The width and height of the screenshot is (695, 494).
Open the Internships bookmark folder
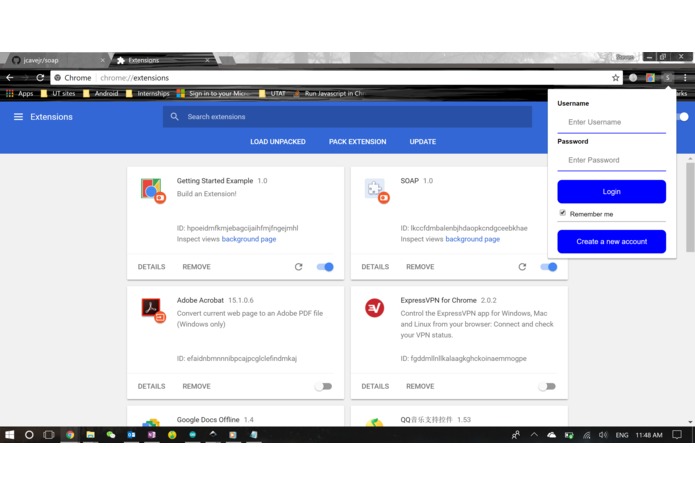coord(148,93)
